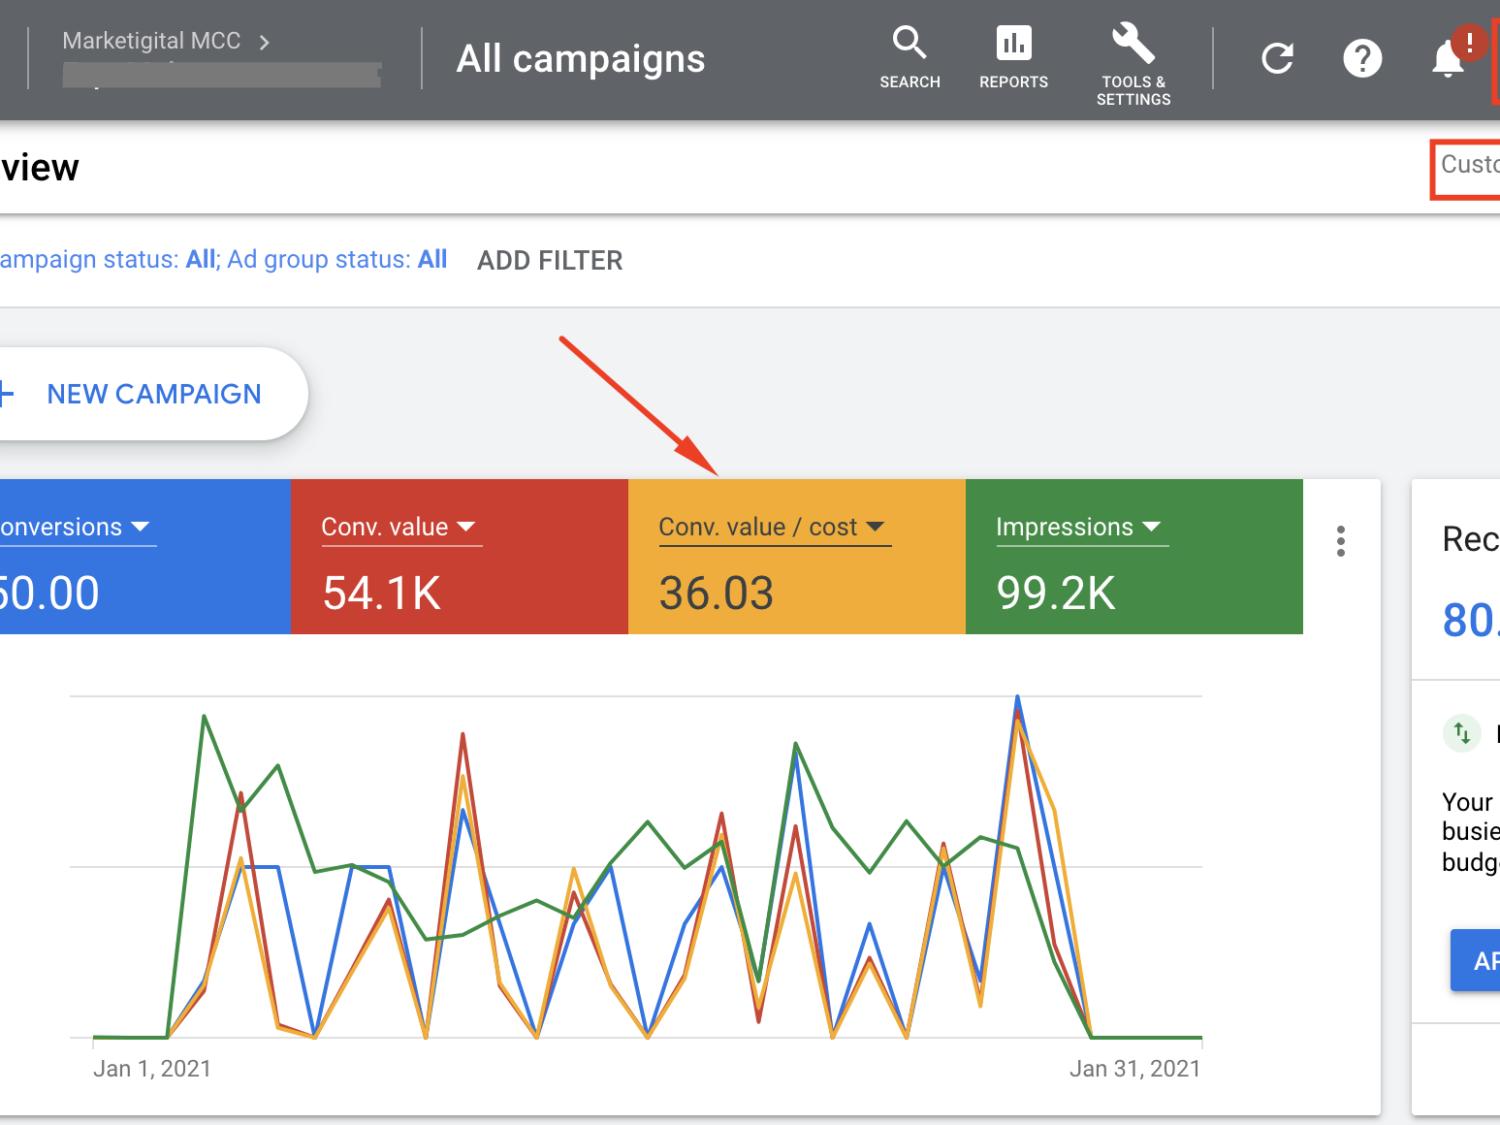Image resolution: width=1500 pixels, height=1125 pixels.
Task: Open the help question mark icon
Action: [1362, 59]
